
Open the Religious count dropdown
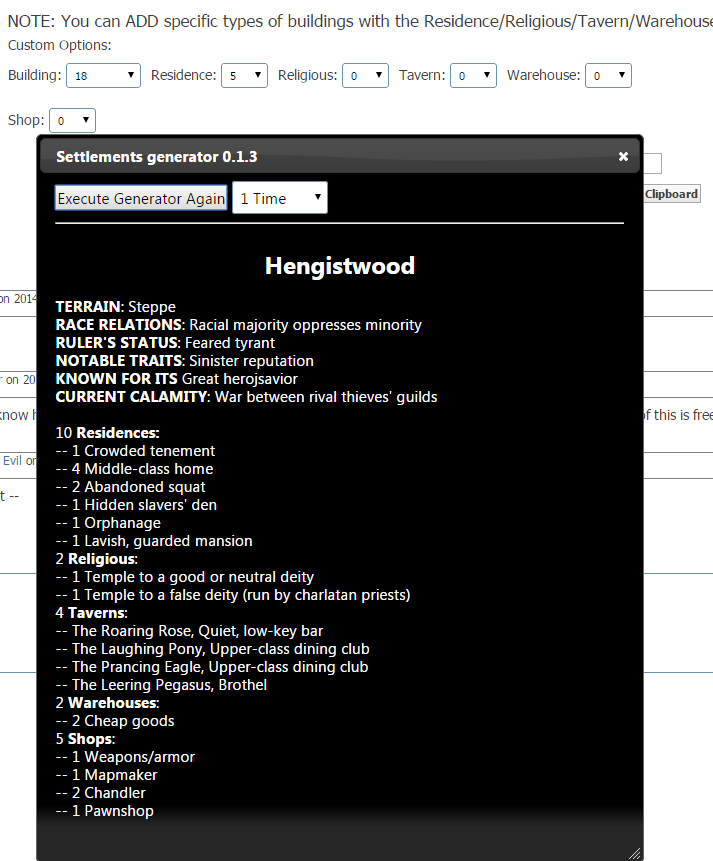[x=365, y=75]
